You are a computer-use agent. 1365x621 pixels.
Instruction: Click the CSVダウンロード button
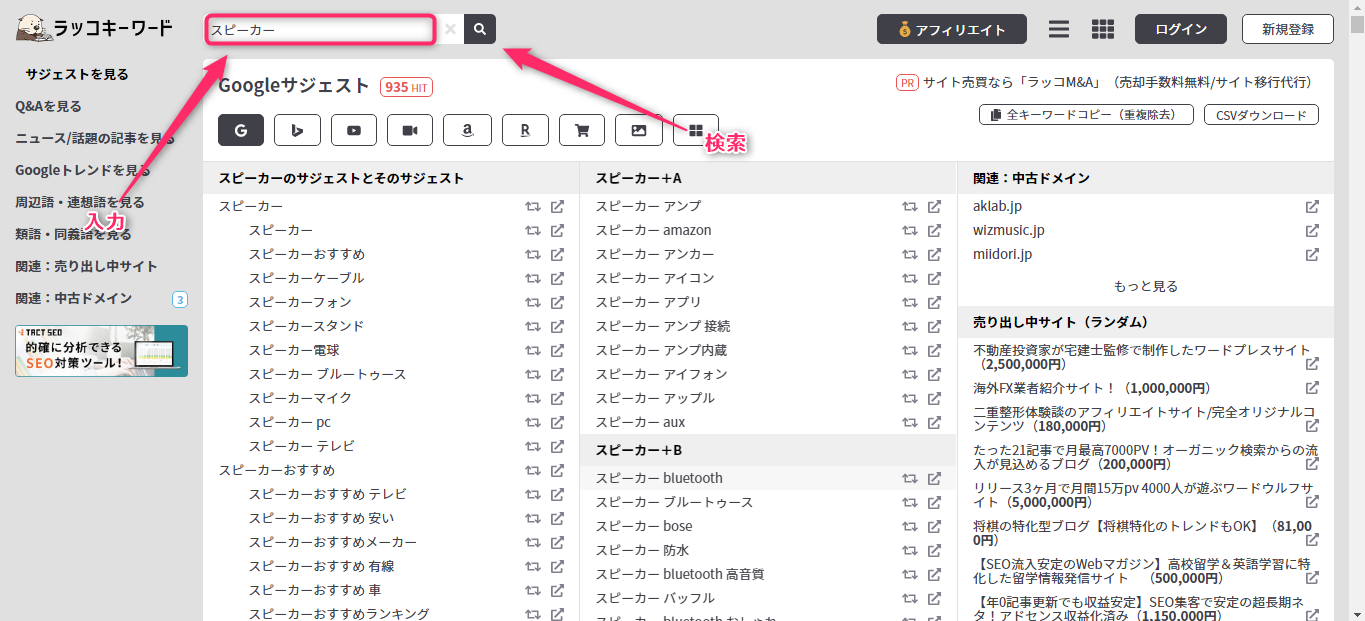(x=1261, y=114)
